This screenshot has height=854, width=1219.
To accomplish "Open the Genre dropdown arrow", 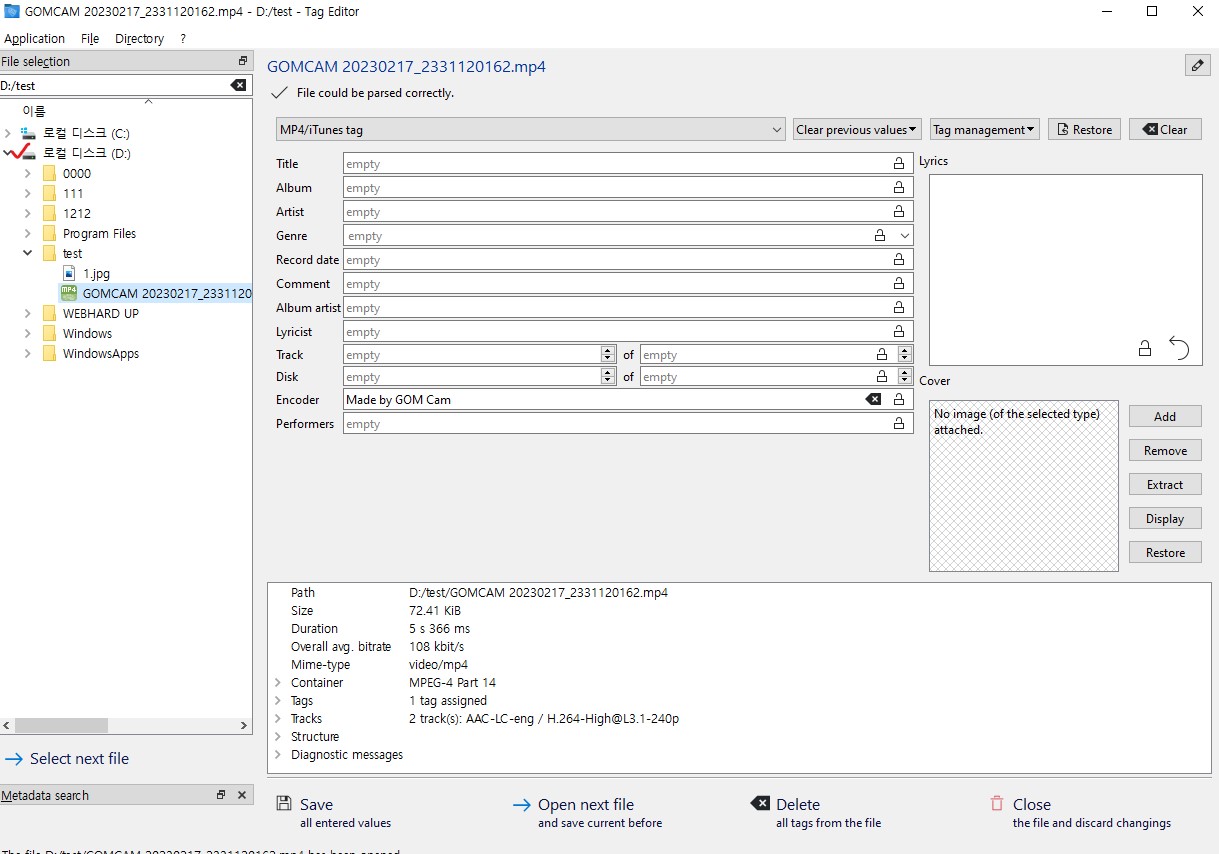I will pyautogui.click(x=904, y=236).
